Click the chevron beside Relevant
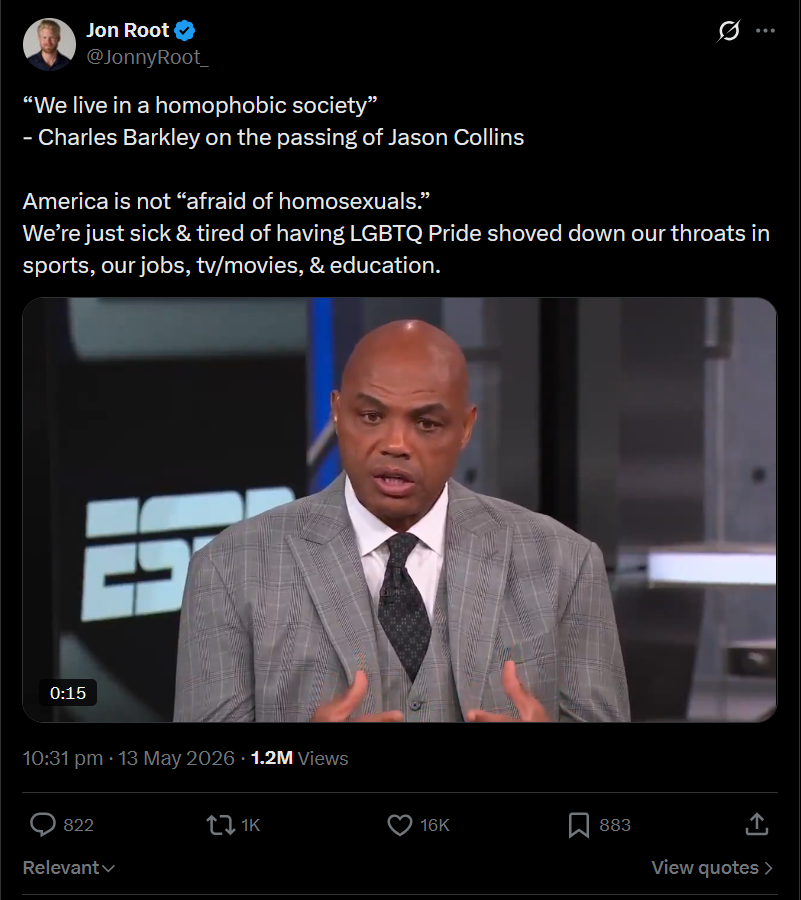Viewport: 801px width, 900px height. pos(108,868)
